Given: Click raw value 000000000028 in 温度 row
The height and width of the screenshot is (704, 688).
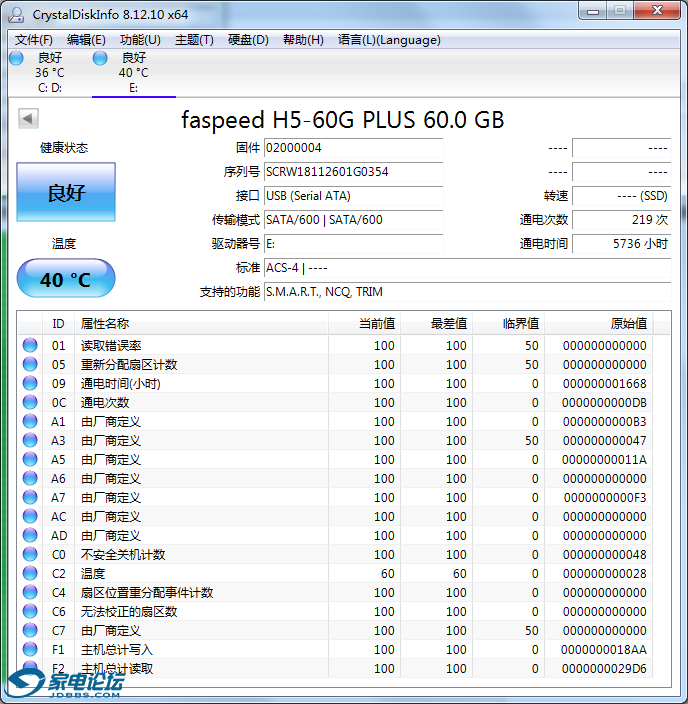Looking at the screenshot, I should click(604, 573).
